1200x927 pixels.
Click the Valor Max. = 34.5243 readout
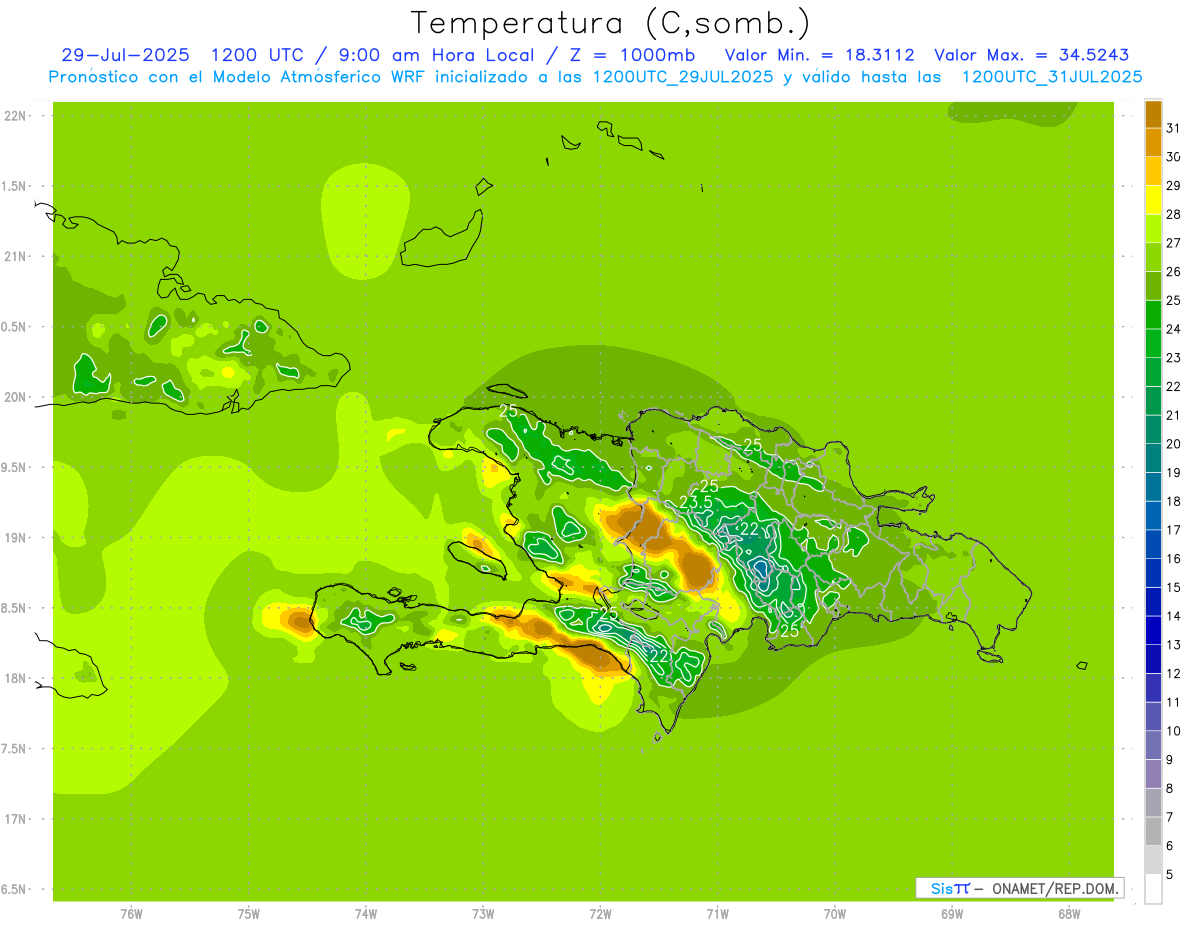click(x=1031, y=55)
